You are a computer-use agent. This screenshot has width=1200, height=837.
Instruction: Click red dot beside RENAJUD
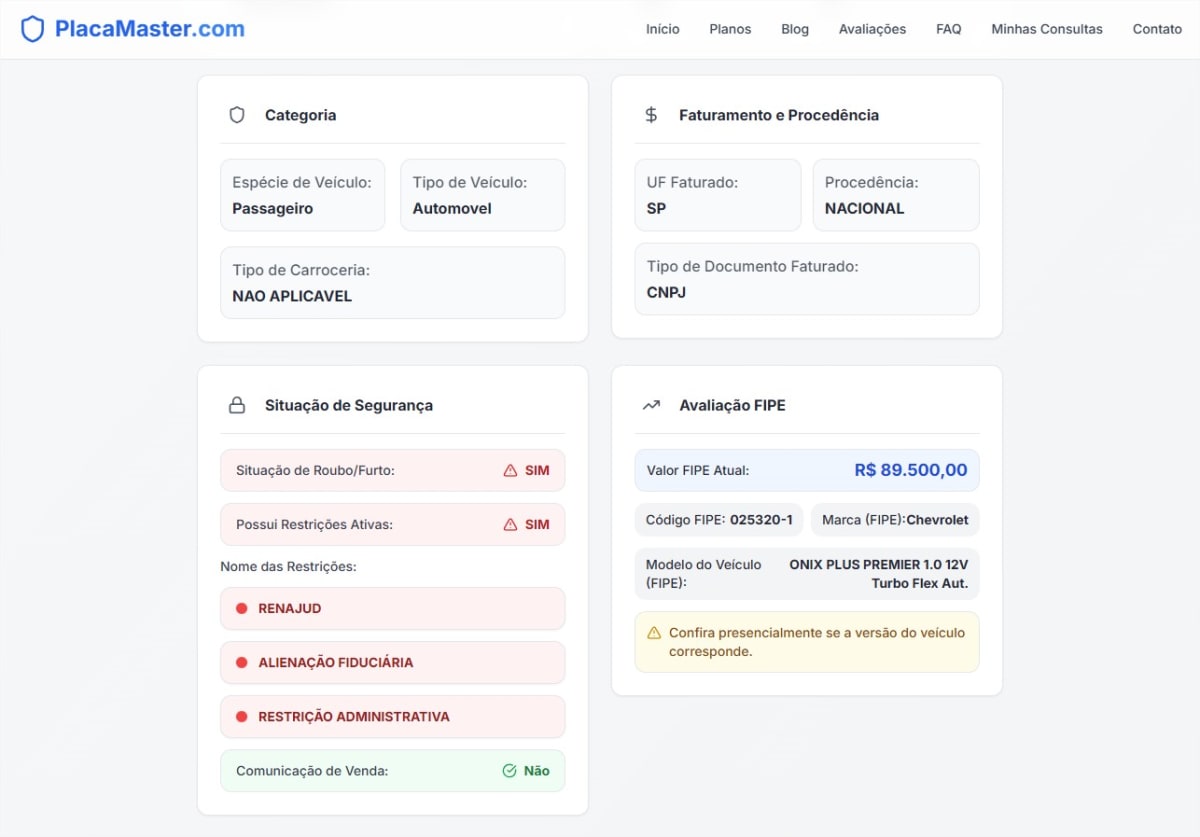[241, 608]
